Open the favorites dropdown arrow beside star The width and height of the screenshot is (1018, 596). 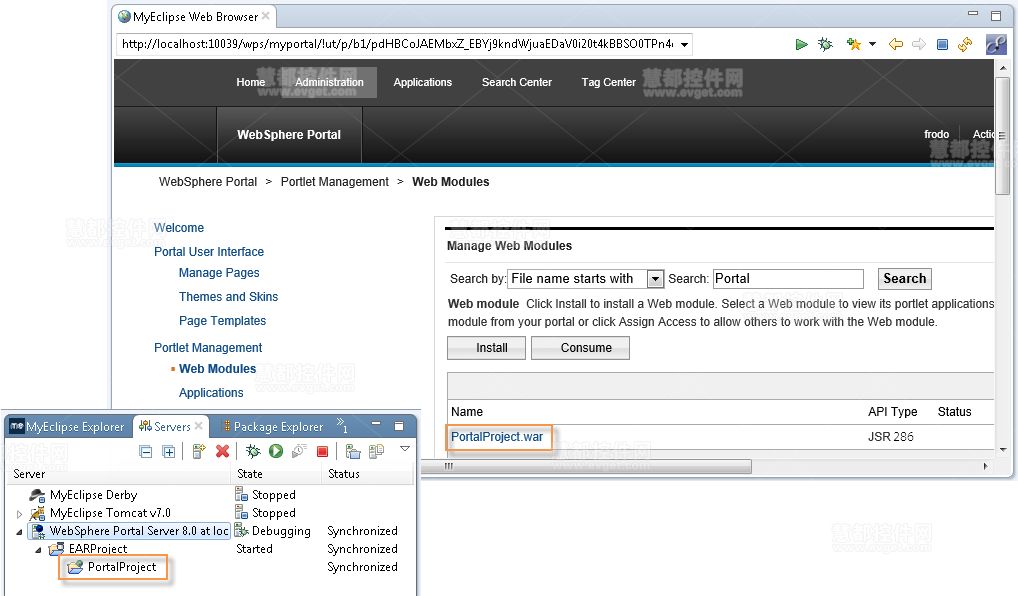[873, 44]
